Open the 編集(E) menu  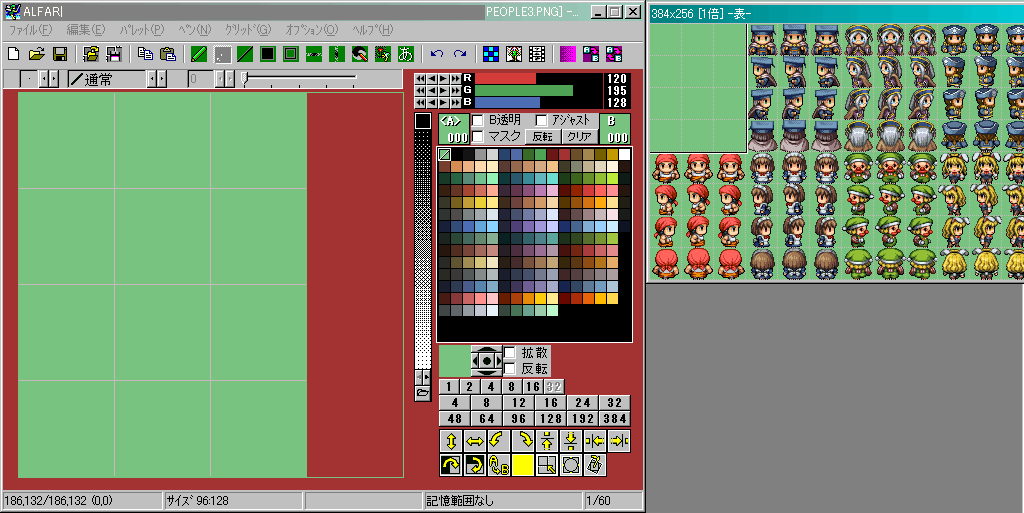pos(86,30)
